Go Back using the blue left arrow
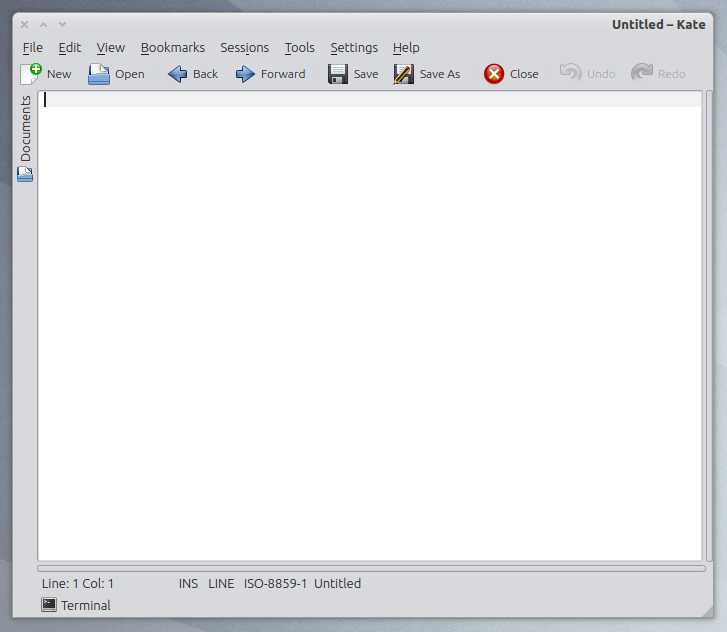 [x=177, y=74]
